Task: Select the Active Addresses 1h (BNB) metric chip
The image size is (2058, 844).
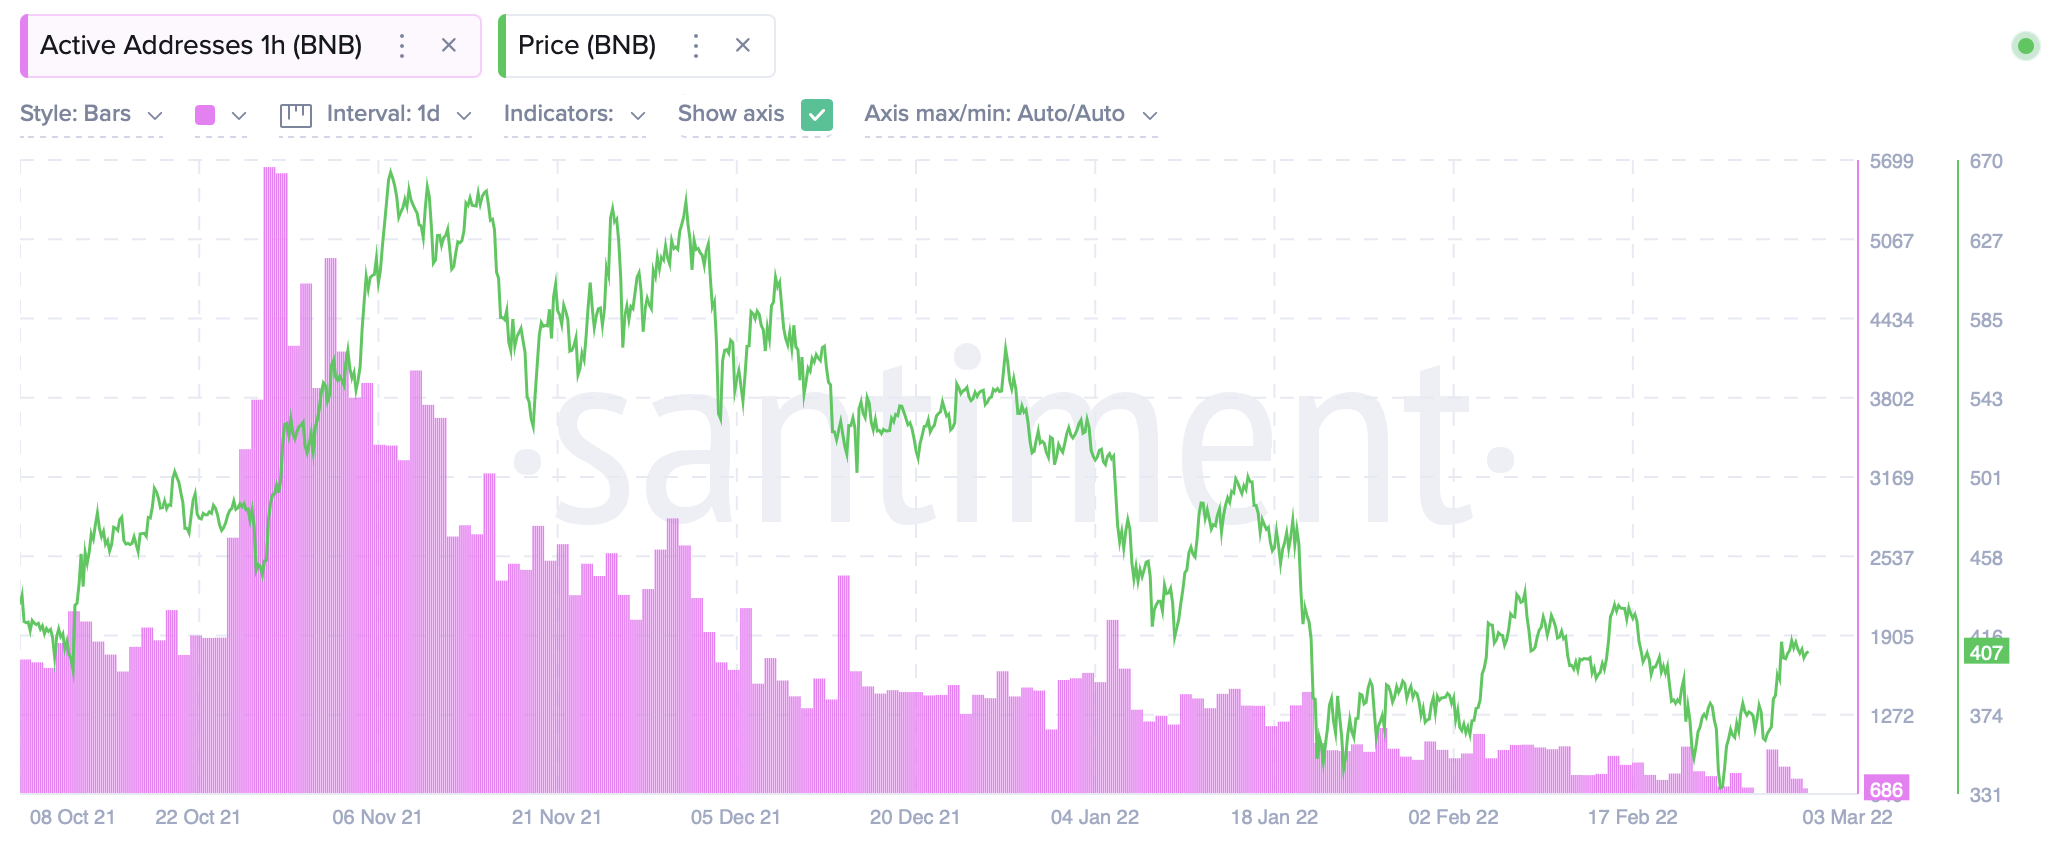Action: click(200, 45)
